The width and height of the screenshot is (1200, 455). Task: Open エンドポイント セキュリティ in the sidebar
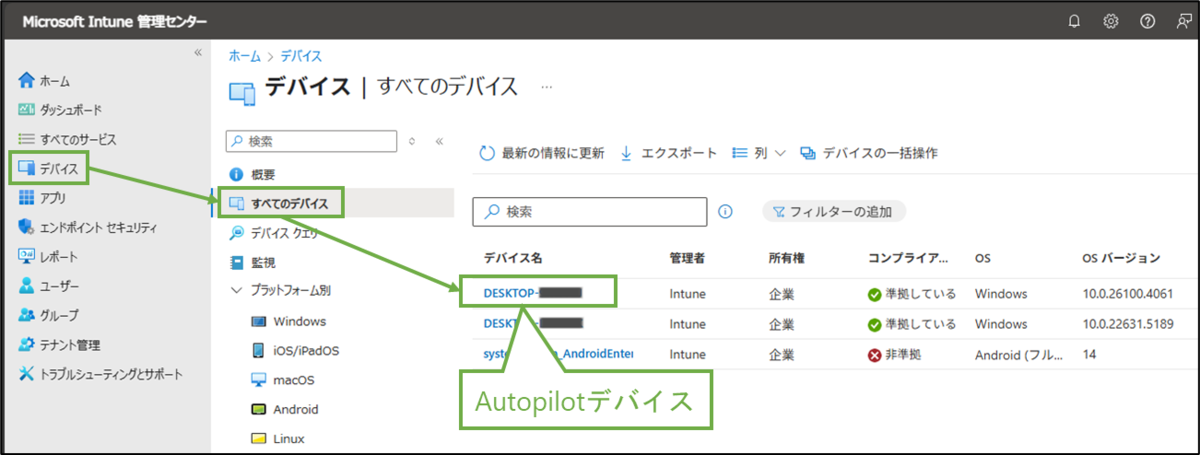coord(88,227)
